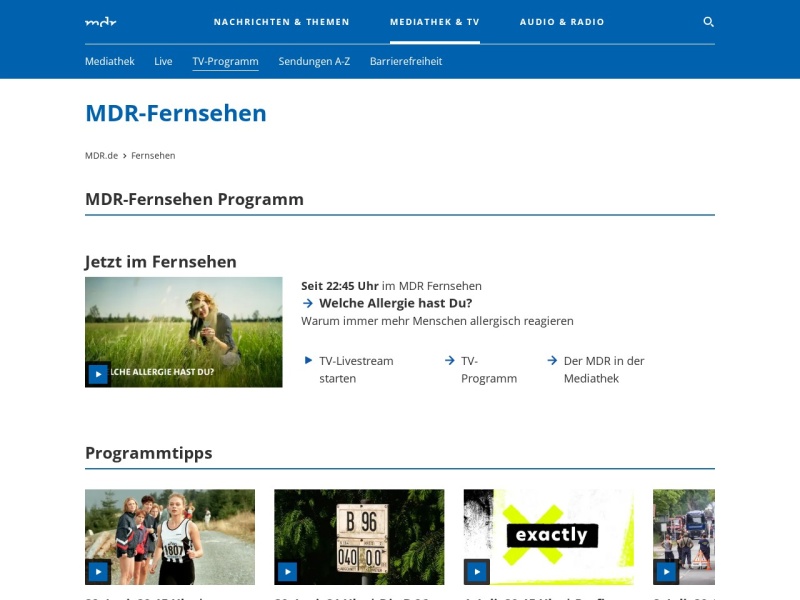
Task: Play the Welche Allergie hast Du video icon
Action: (98, 374)
